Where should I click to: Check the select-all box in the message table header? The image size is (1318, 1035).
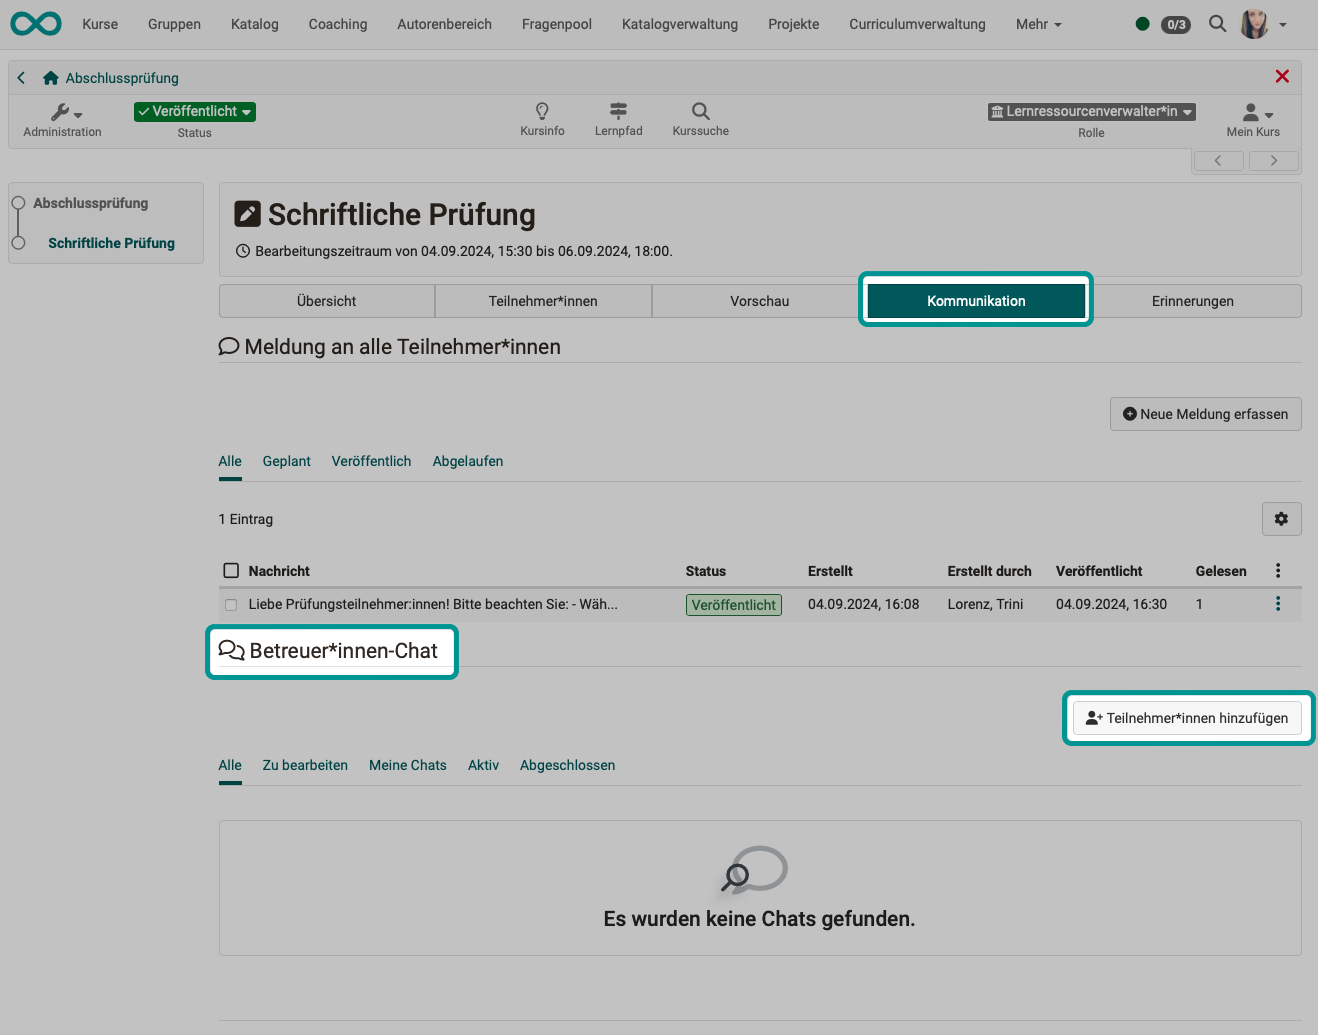(230, 570)
